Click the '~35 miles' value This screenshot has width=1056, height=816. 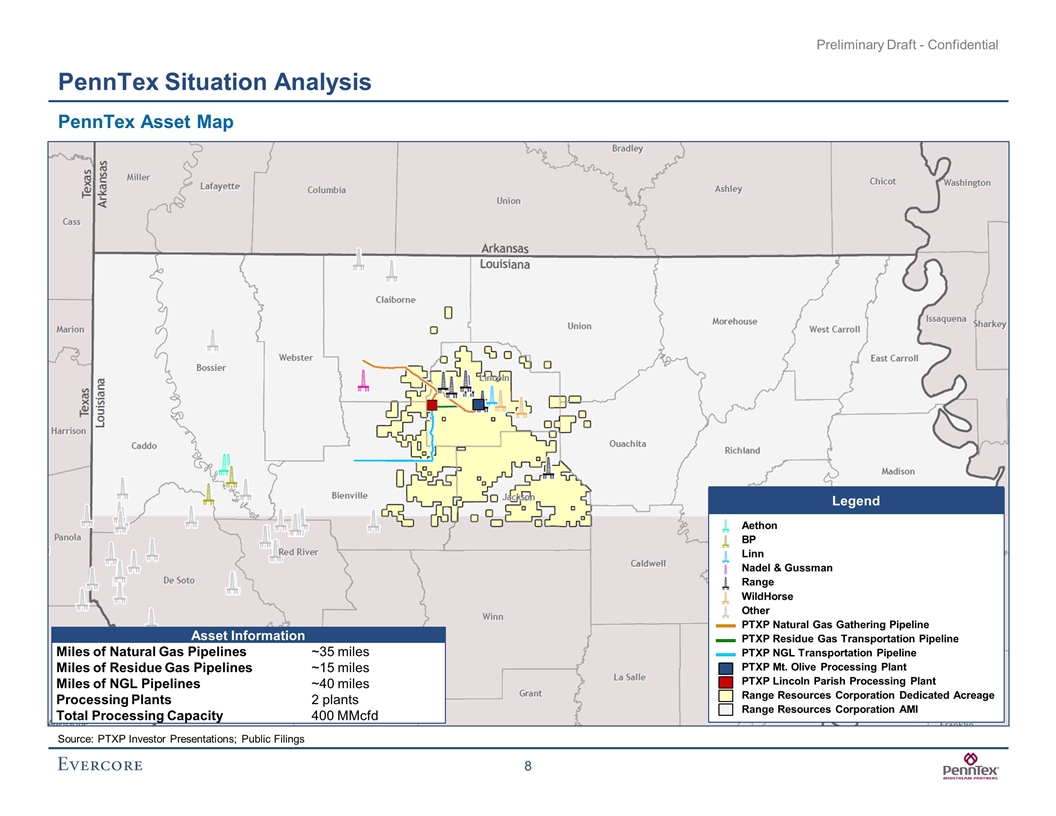pos(340,652)
